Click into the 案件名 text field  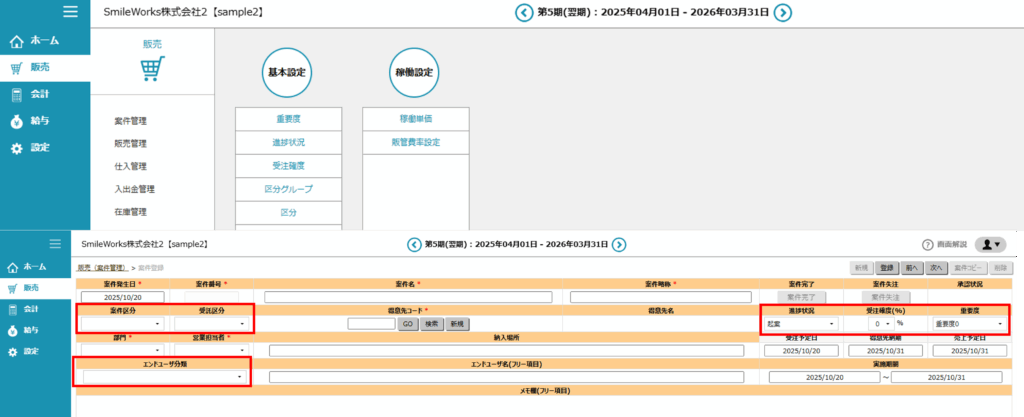coord(408,297)
